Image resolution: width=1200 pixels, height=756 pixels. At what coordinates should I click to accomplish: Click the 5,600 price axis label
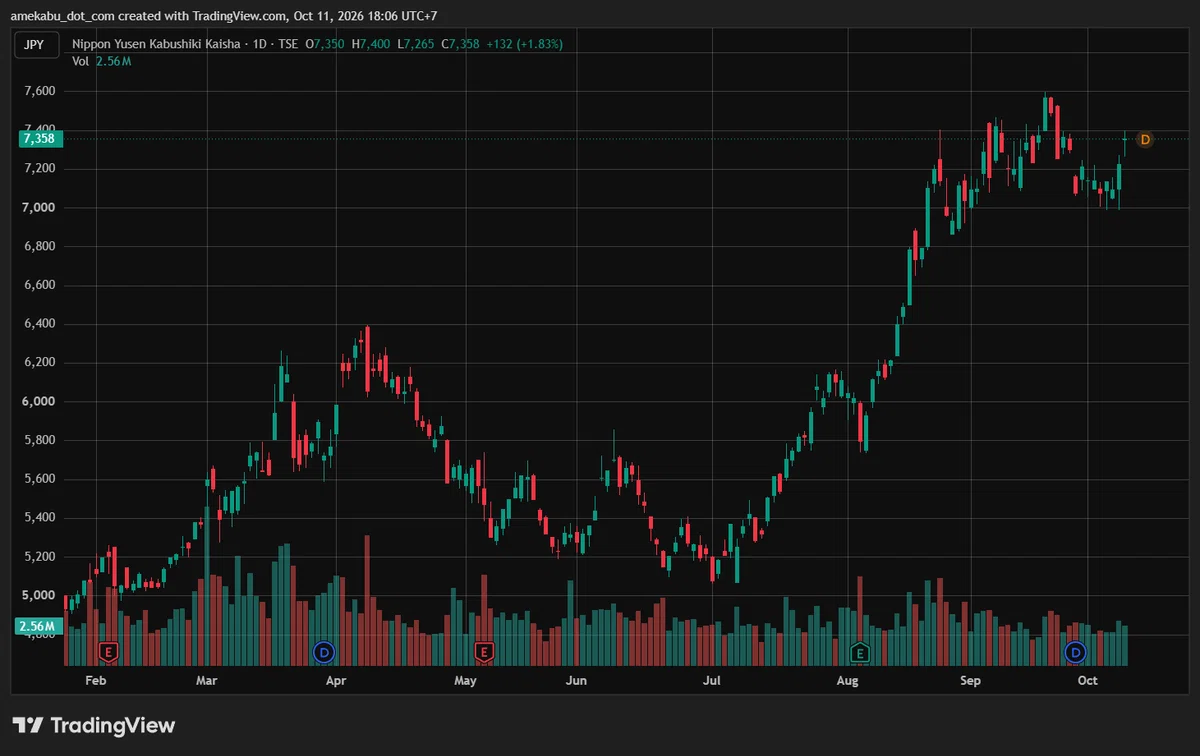point(39,480)
